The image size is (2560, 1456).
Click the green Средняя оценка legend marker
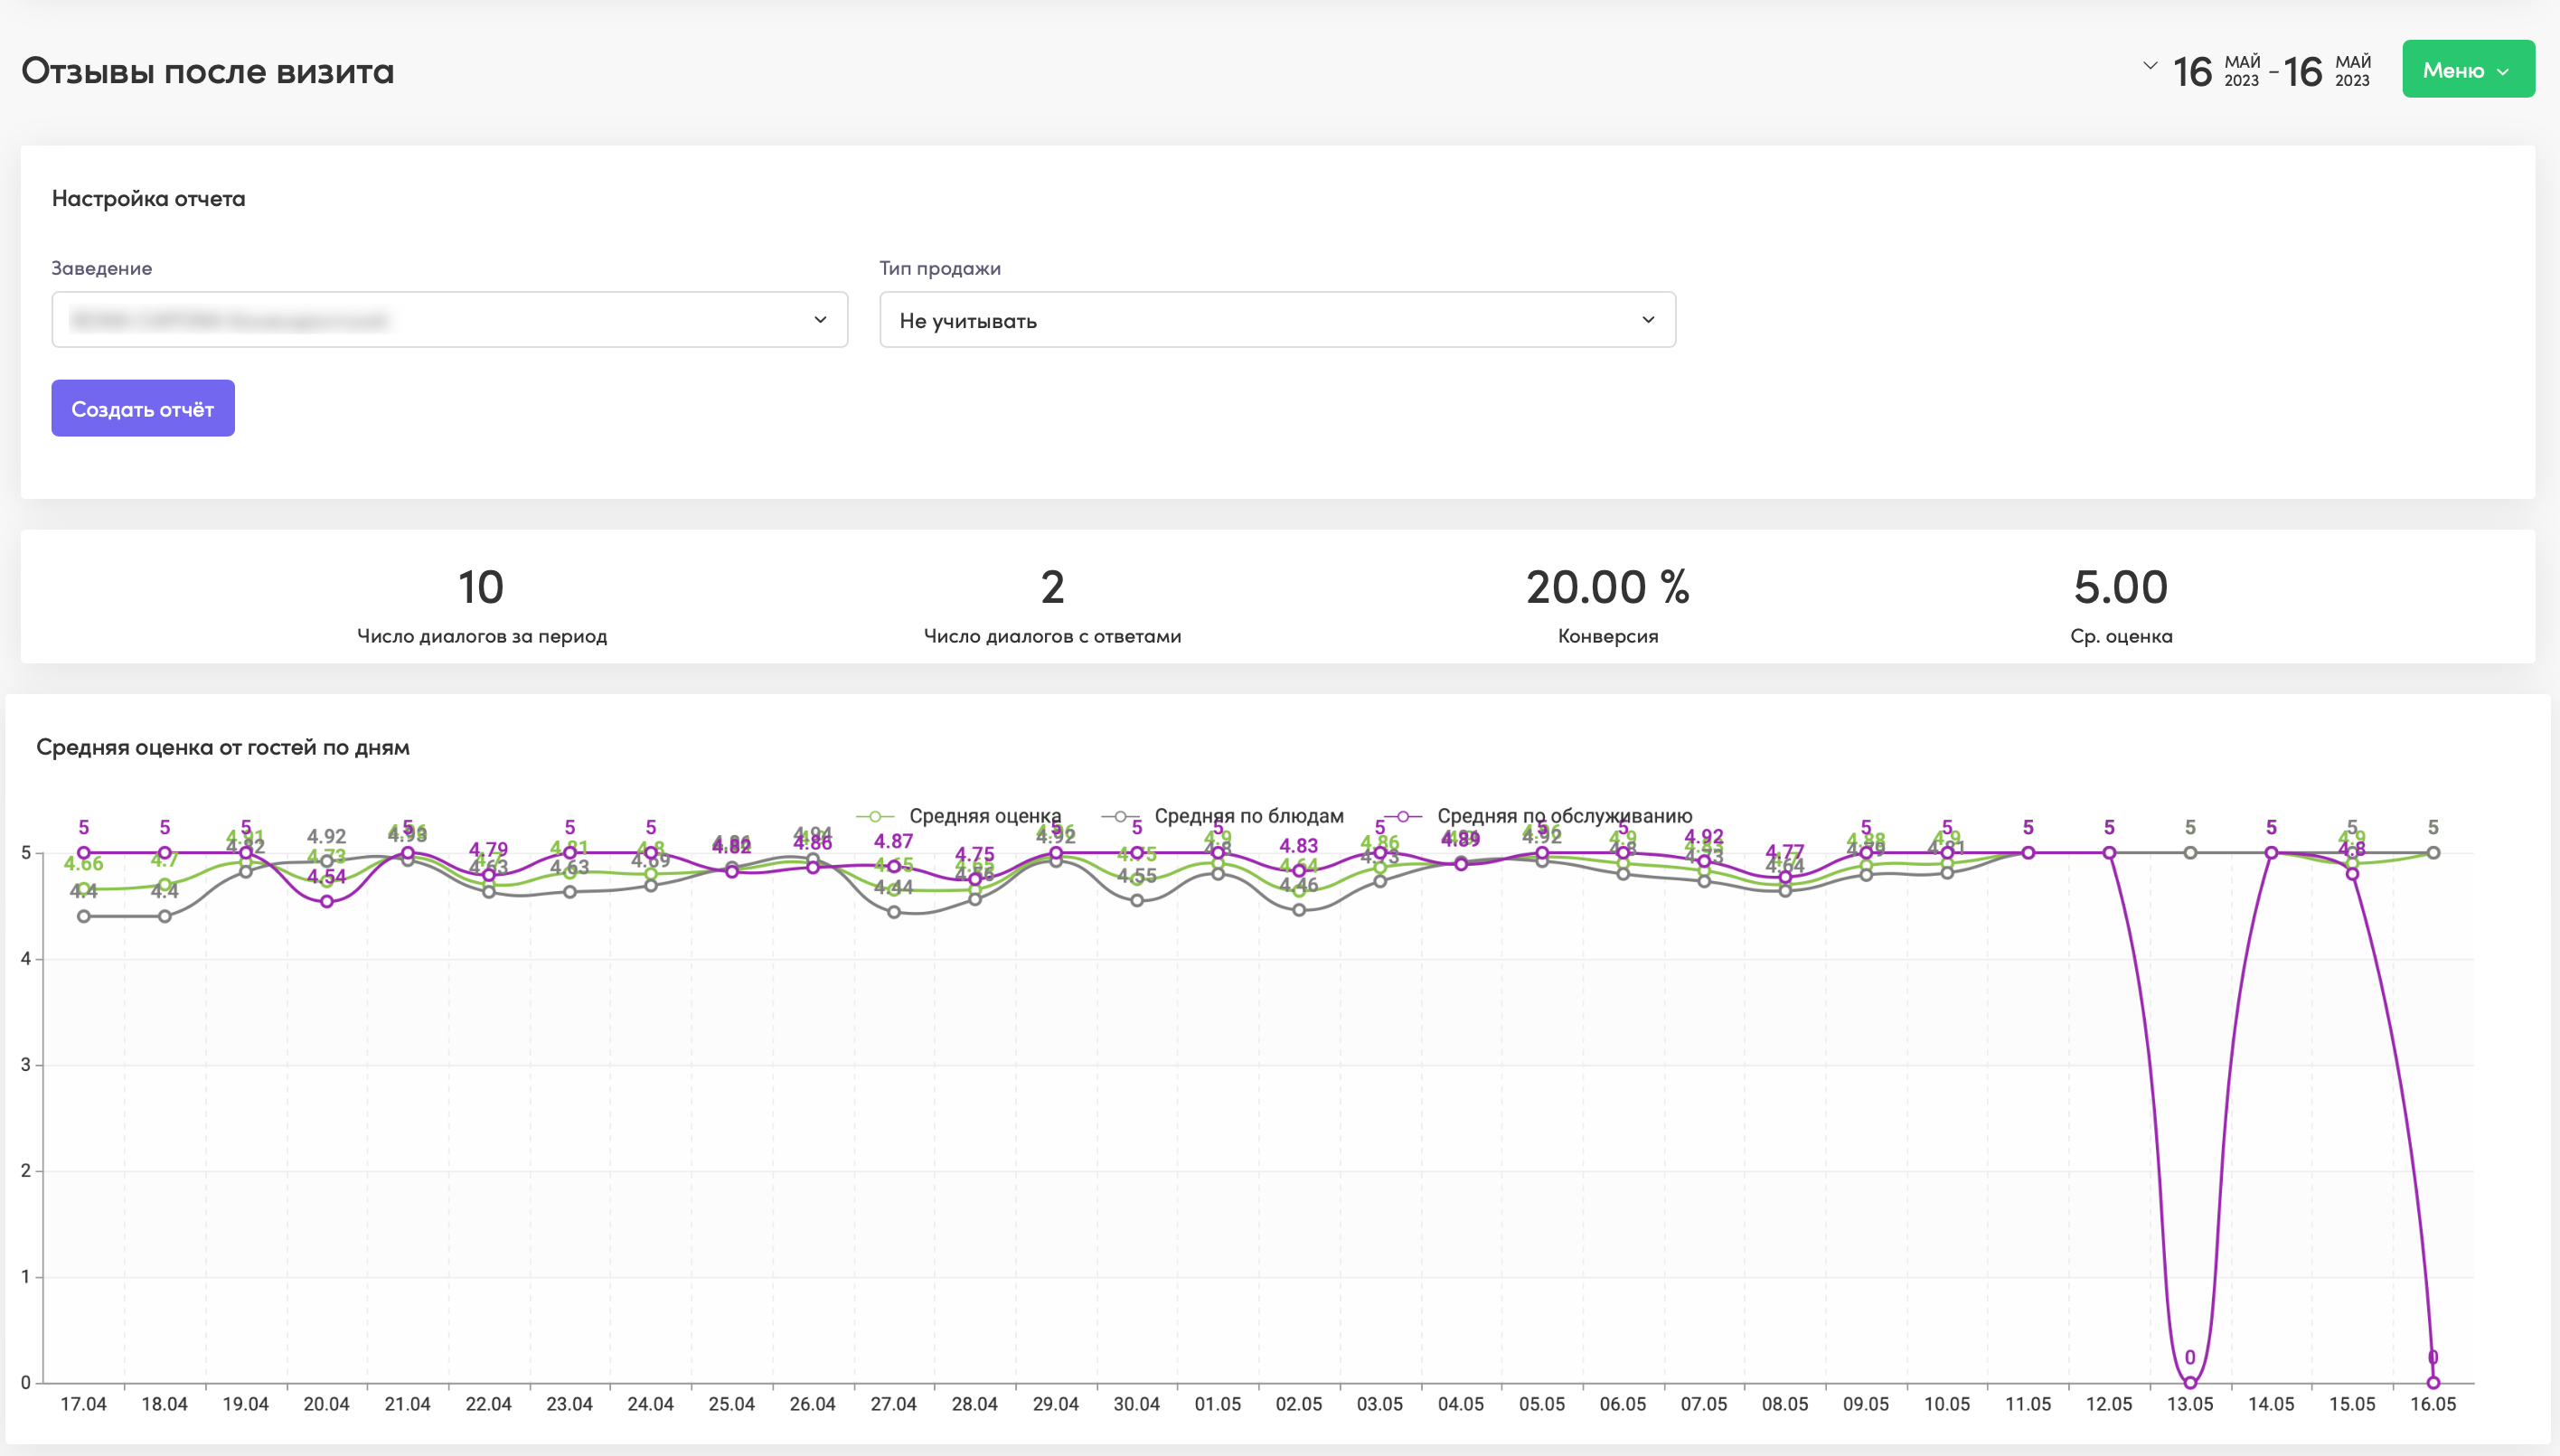pyautogui.click(x=875, y=816)
